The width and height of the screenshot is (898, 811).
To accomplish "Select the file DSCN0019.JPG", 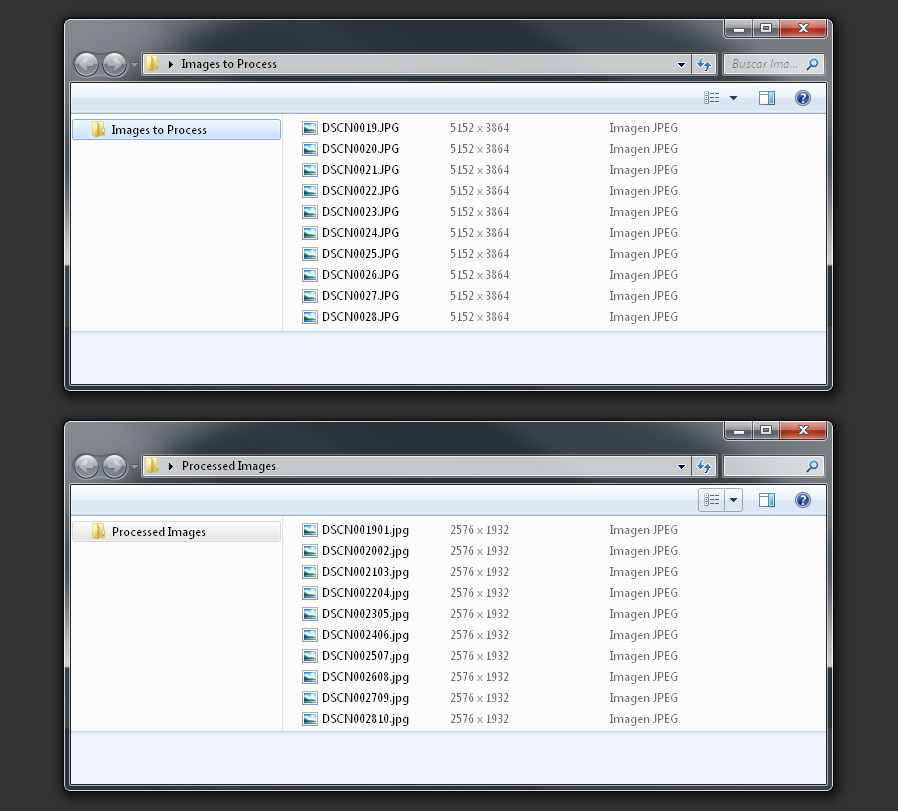I will (360, 128).
